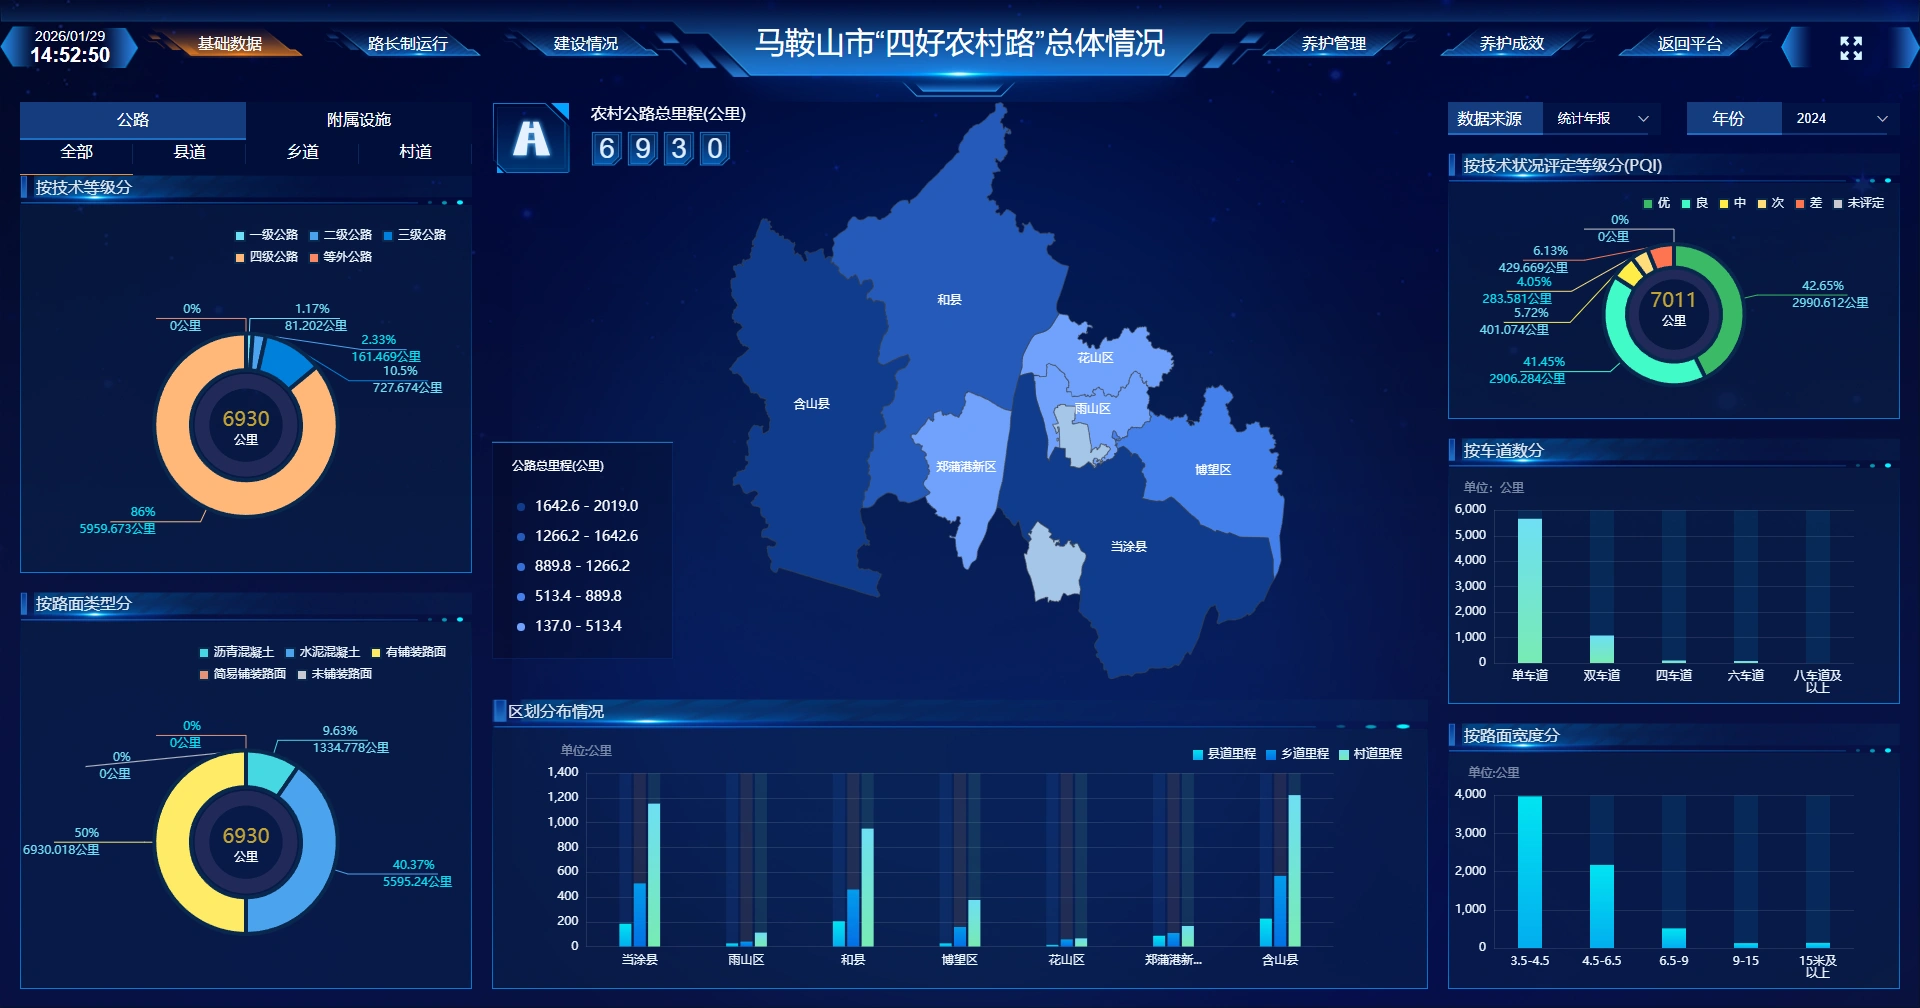Click the fullscreen expand icon
Image resolution: width=1920 pixels, height=1008 pixels.
pos(1850,48)
